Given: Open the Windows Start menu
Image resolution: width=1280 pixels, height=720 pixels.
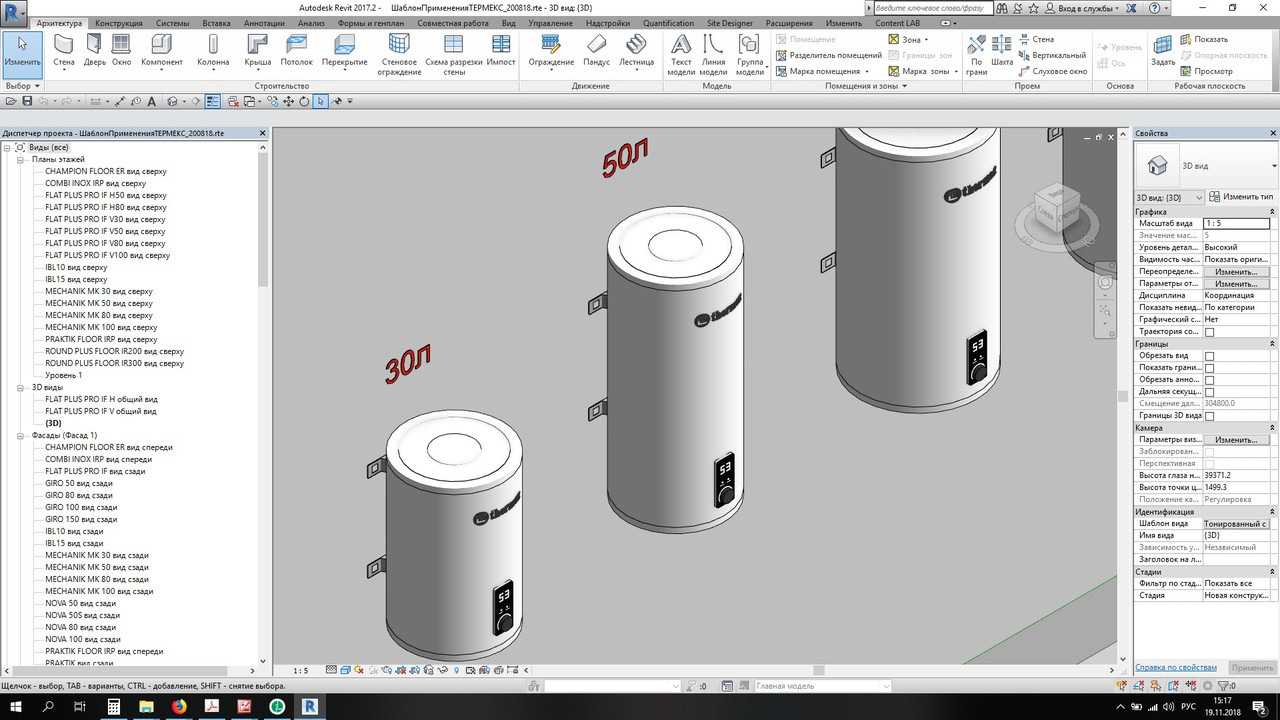Looking at the screenshot, I should [x=16, y=707].
